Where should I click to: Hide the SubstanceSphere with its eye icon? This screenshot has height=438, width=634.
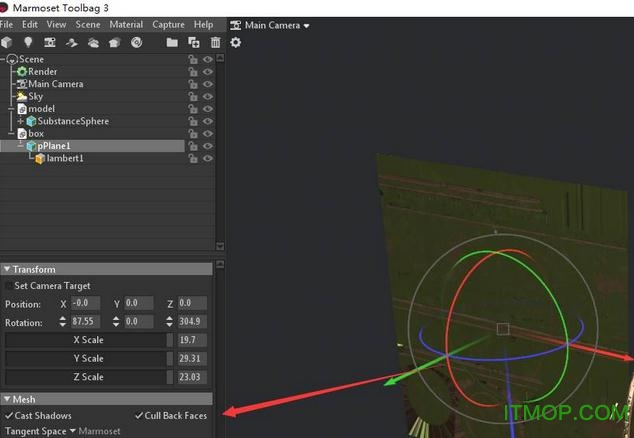[208, 121]
